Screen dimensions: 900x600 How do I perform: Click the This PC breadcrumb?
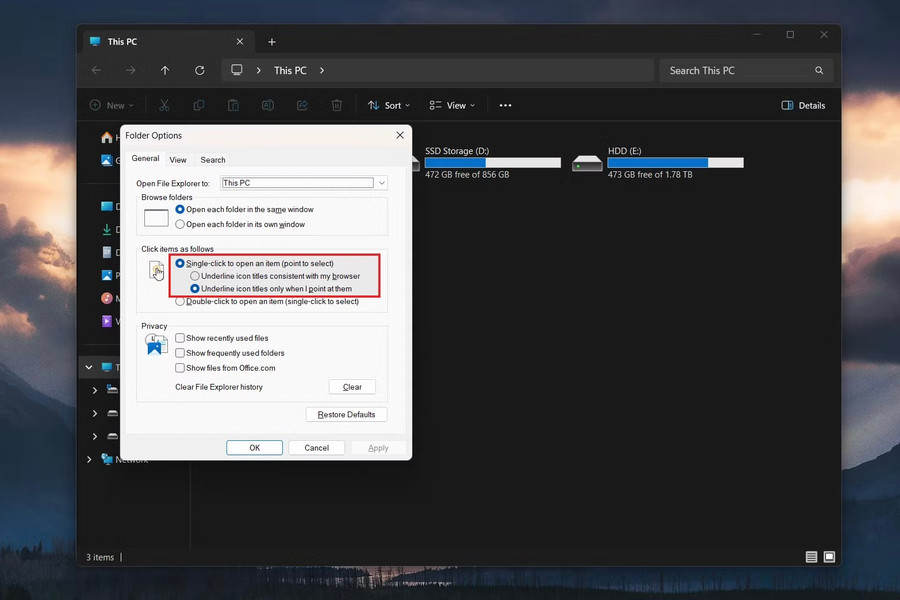(290, 70)
